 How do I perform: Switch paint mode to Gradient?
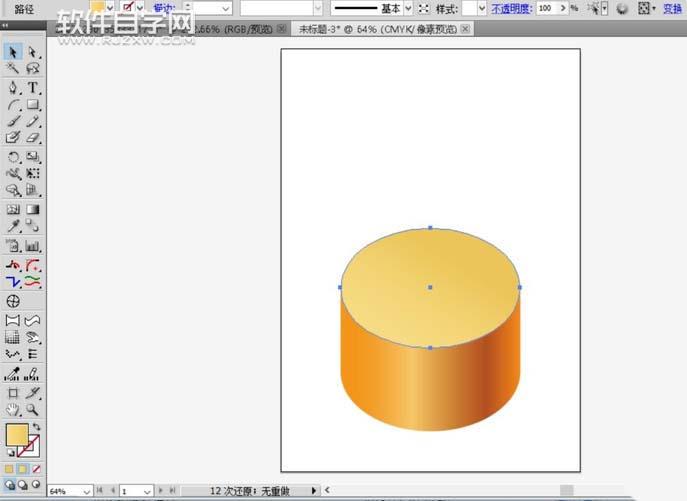[23, 468]
